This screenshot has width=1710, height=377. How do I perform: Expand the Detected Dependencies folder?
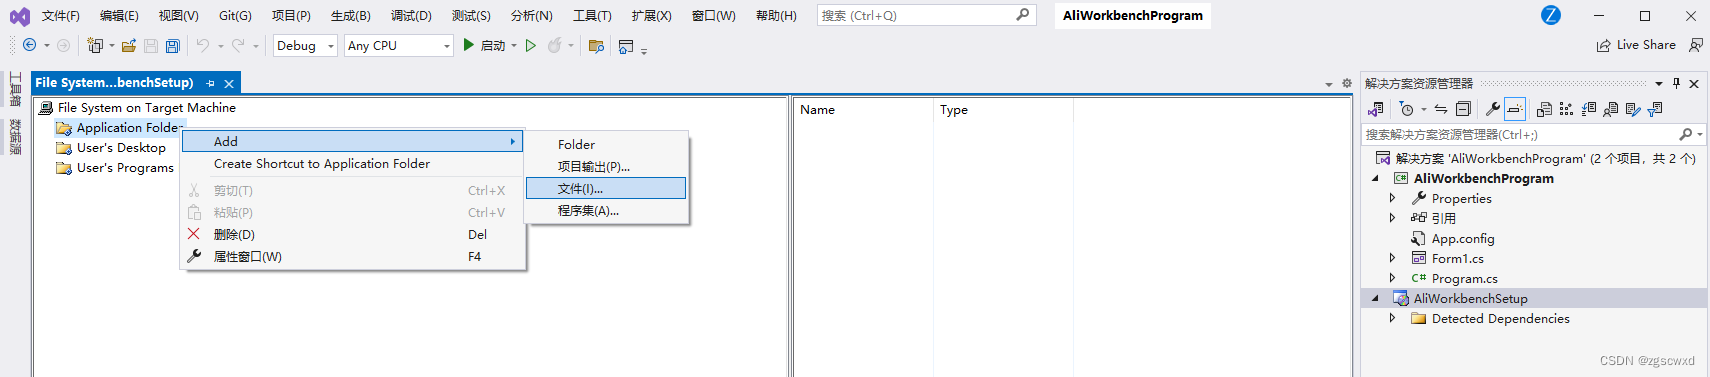(x=1392, y=318)
